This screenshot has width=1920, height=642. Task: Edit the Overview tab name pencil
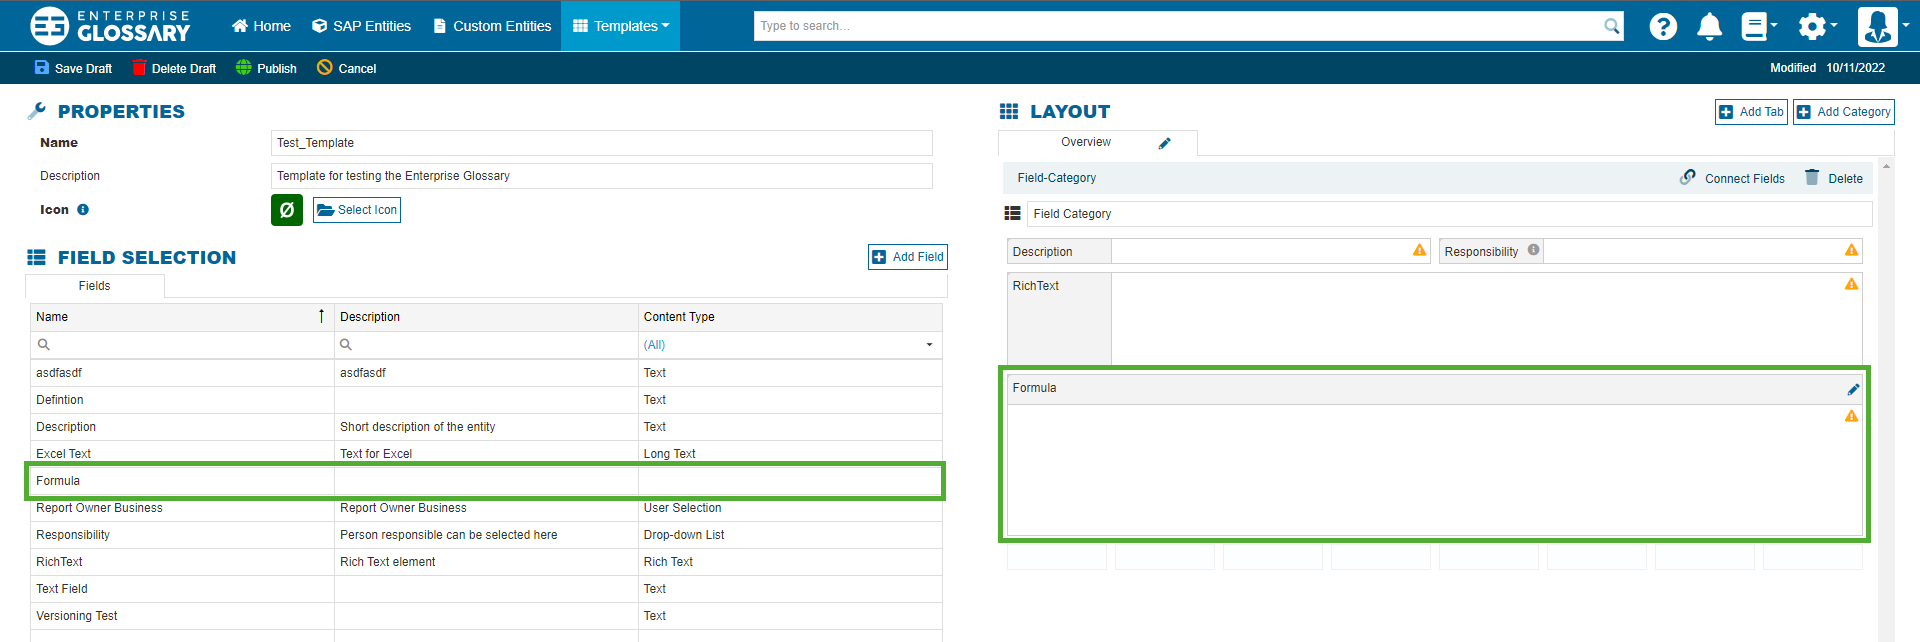pyautogui.click(x=1165, y=143)
